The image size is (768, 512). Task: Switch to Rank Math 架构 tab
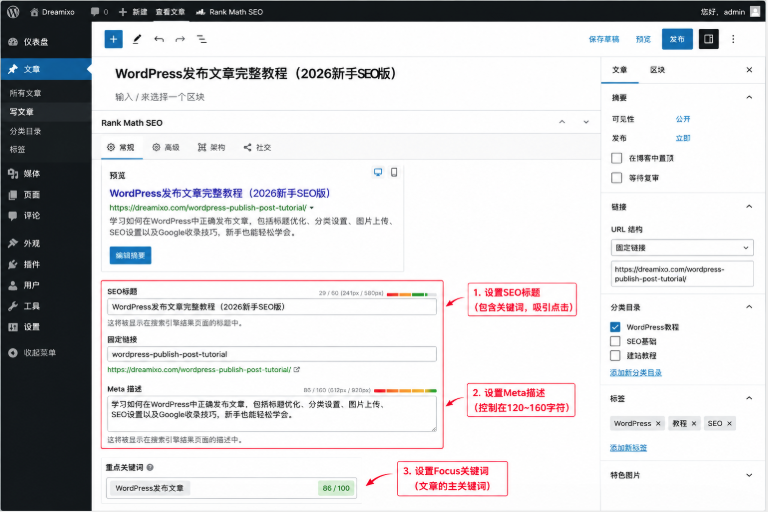coord(212,147)
